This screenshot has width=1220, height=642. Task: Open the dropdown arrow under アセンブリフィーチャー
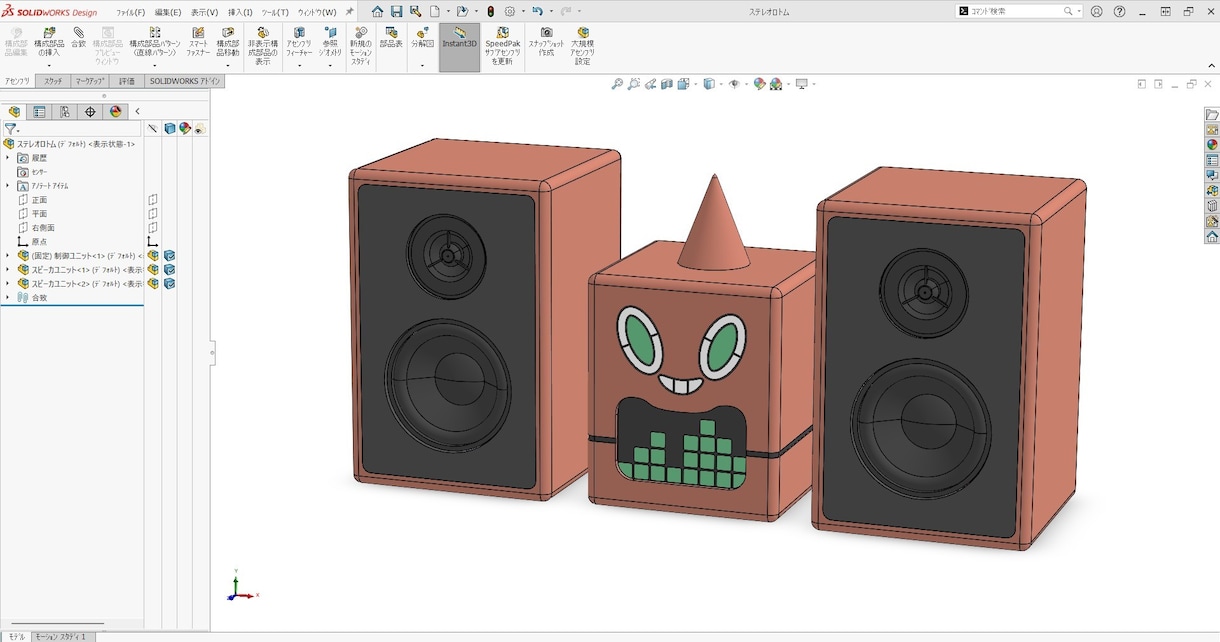pos(298,66)
